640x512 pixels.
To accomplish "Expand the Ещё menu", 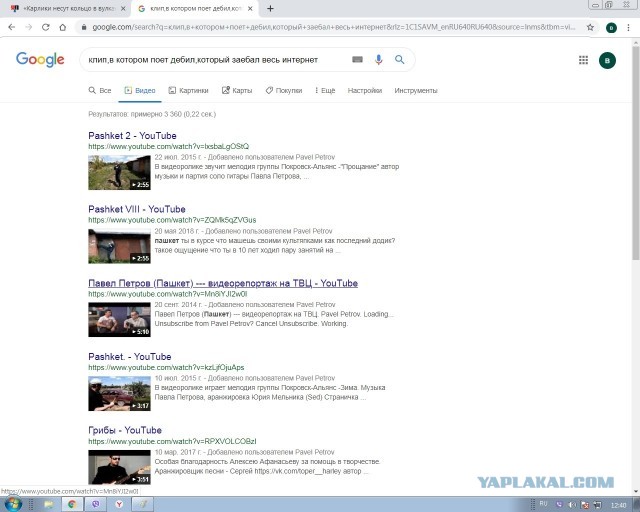I will [325, 91].
